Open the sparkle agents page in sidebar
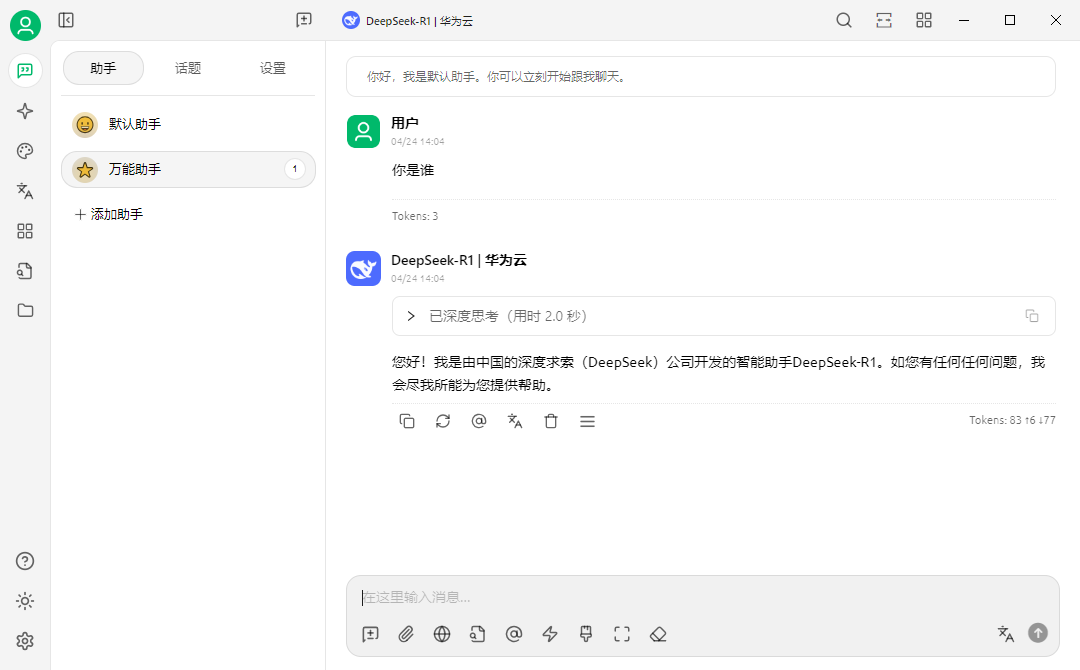 click(25, 111)
